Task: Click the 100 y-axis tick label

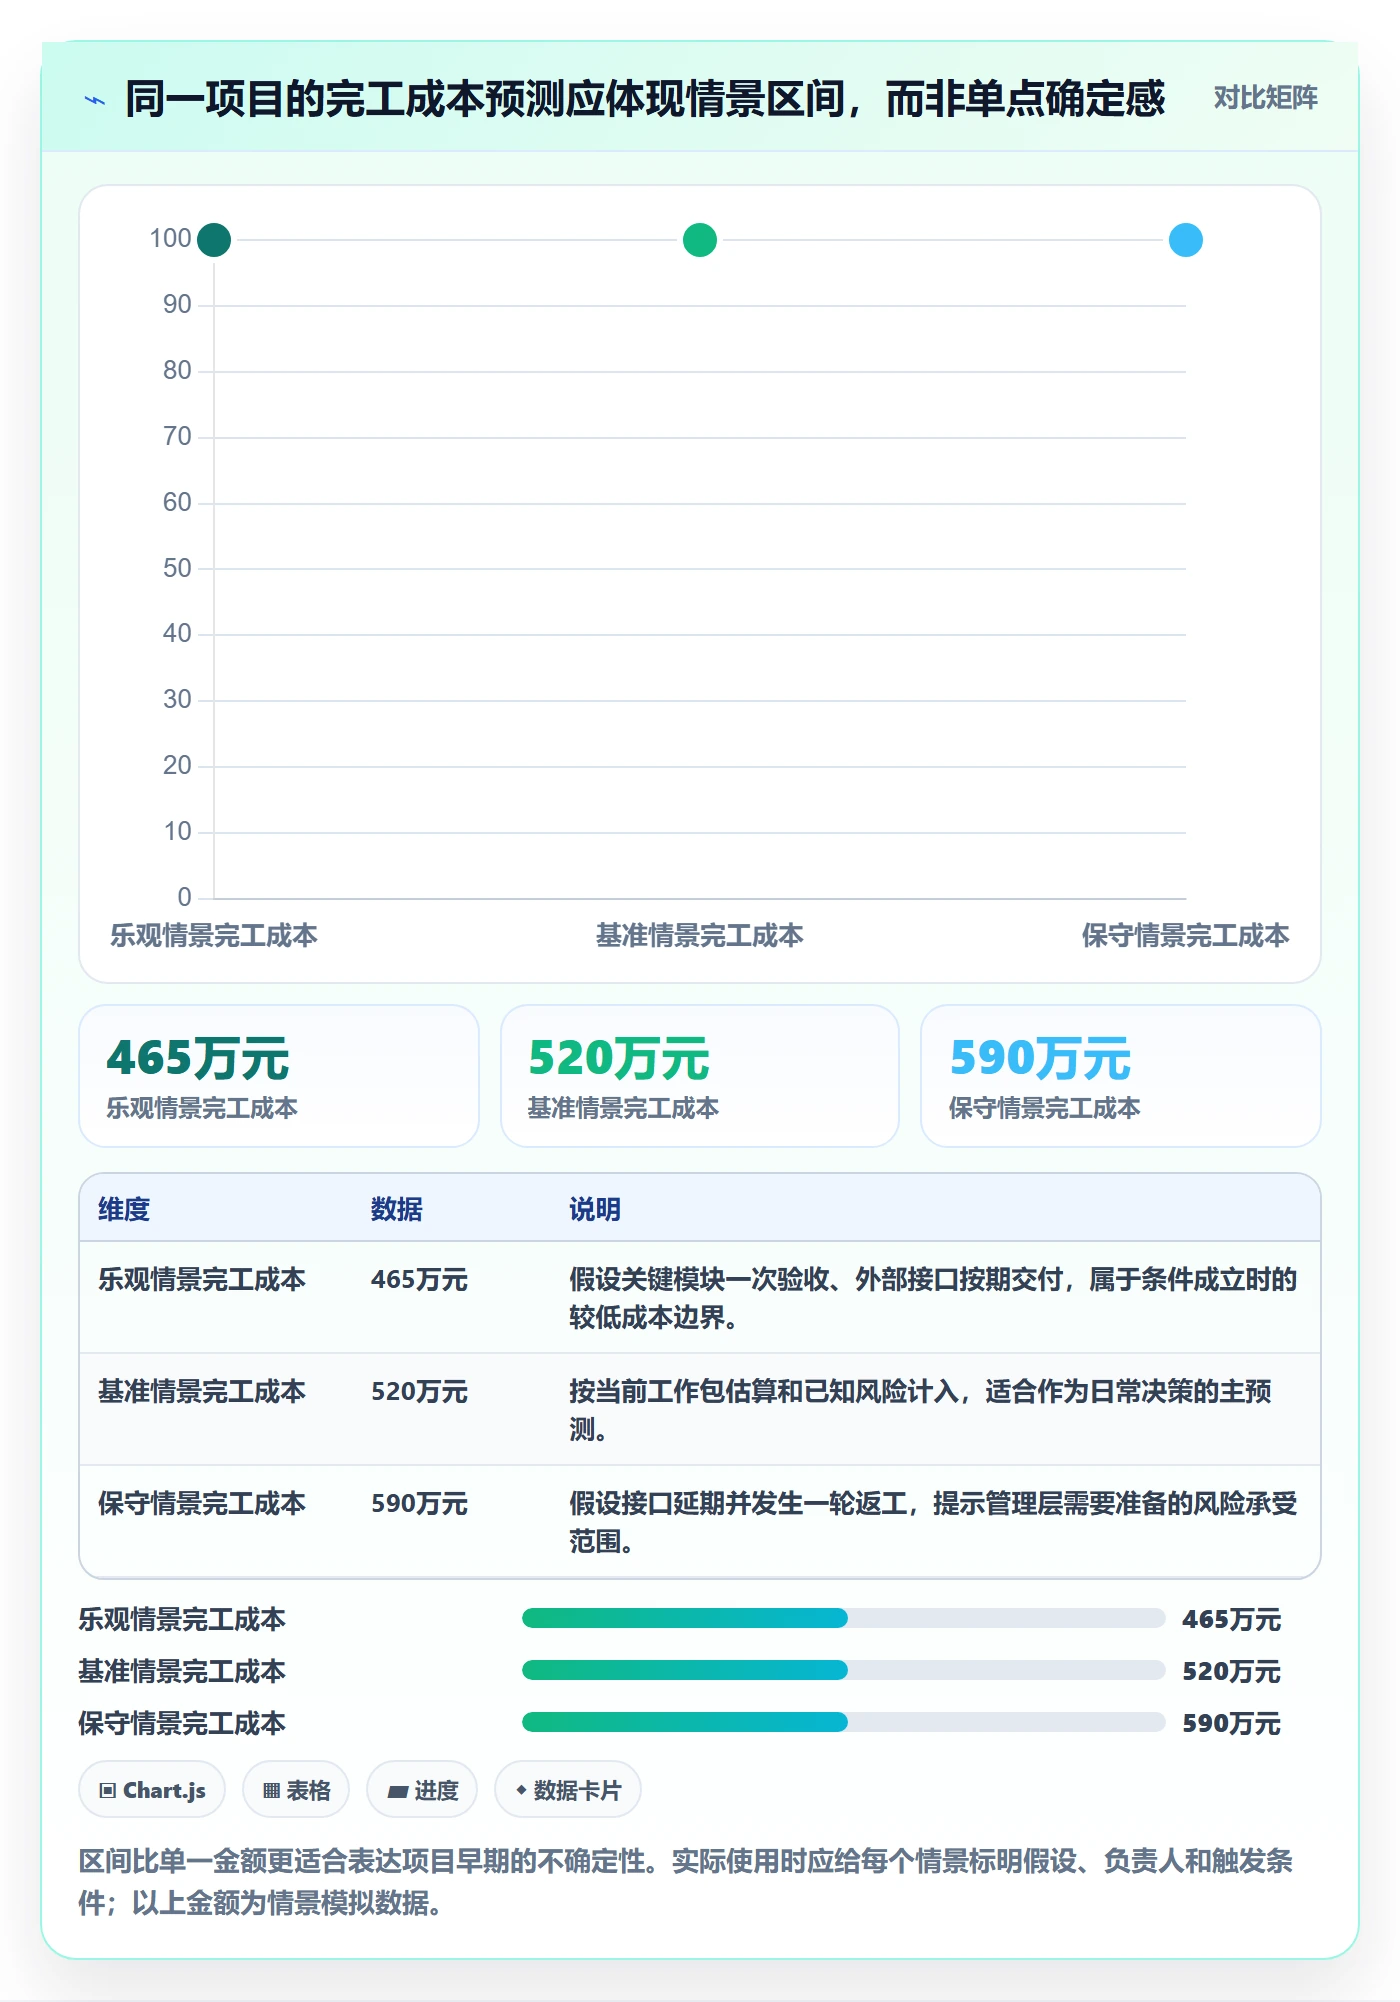Action: click(170, 239)
